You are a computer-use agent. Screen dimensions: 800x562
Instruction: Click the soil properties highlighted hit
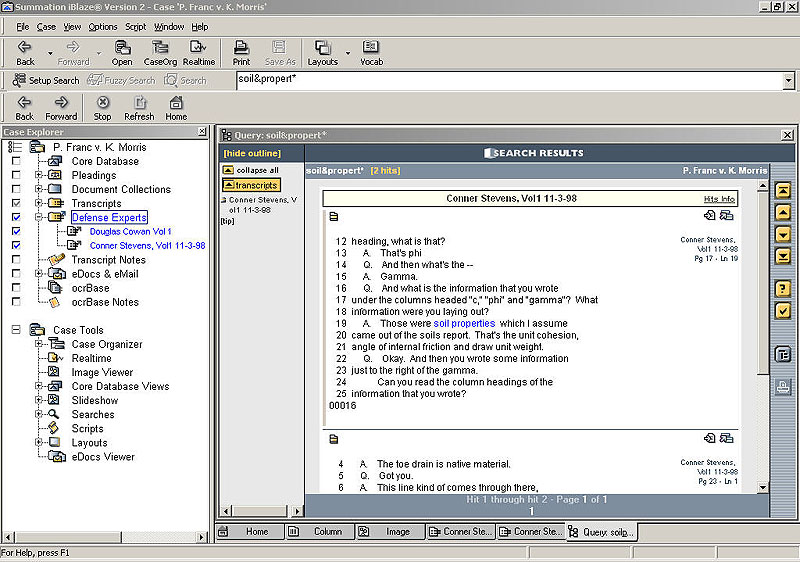point(464,323)
